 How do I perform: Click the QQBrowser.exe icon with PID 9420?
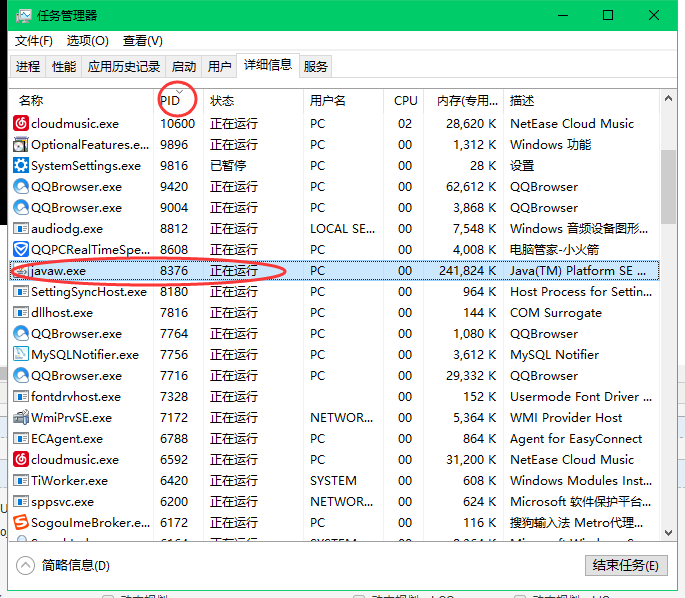21,187
